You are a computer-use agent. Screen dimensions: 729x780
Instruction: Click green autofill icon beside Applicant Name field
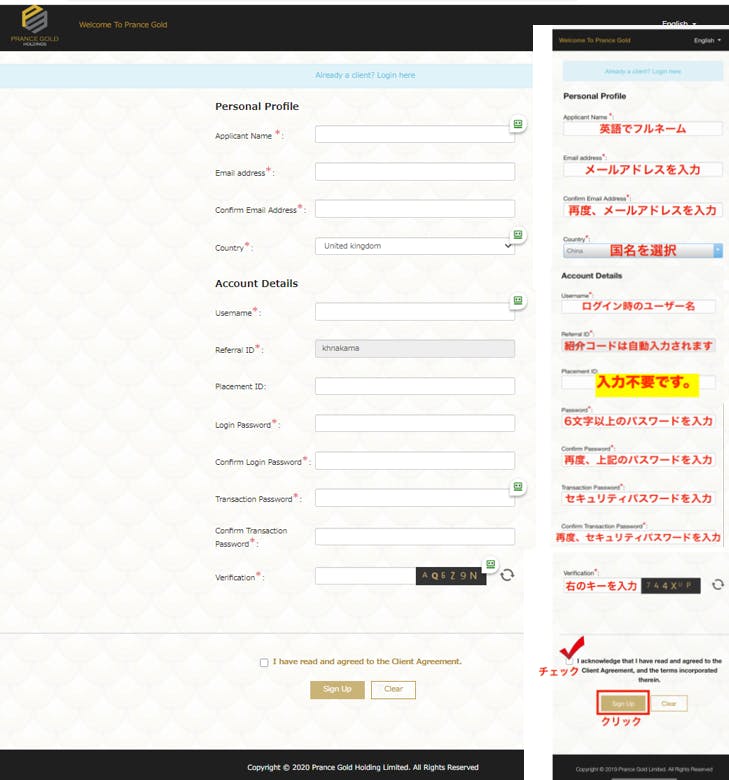click(x=518, y=124)
